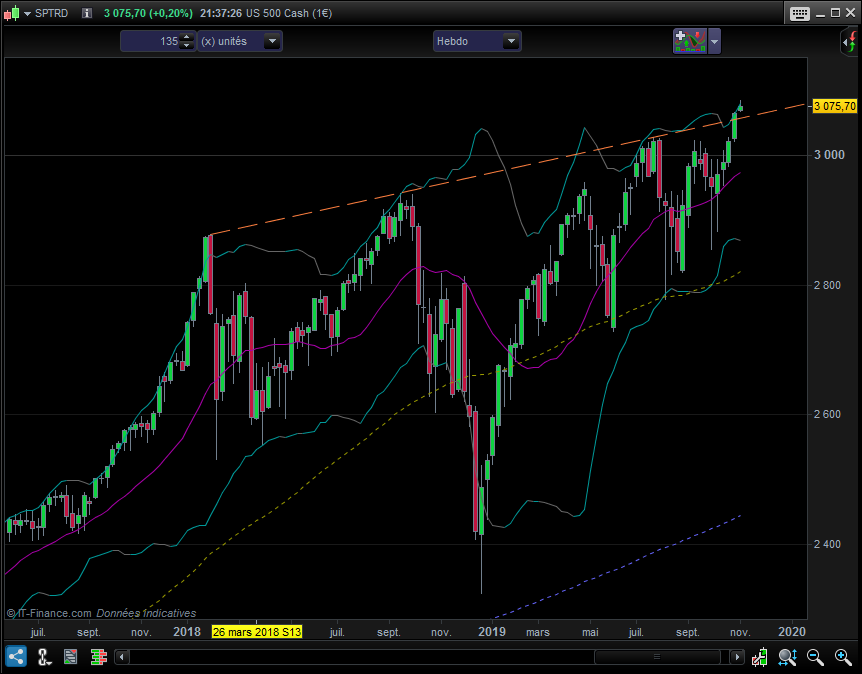This screenshot has height=674, width=862.
Task: Click the 2 400 price axis label
Action: tap(827, 544)
